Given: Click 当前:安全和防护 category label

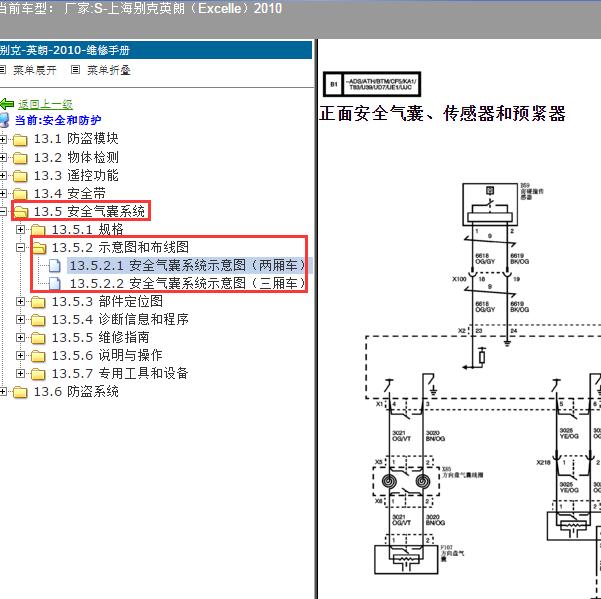Looking at the screenshot, I should click(x=58, y=120).
